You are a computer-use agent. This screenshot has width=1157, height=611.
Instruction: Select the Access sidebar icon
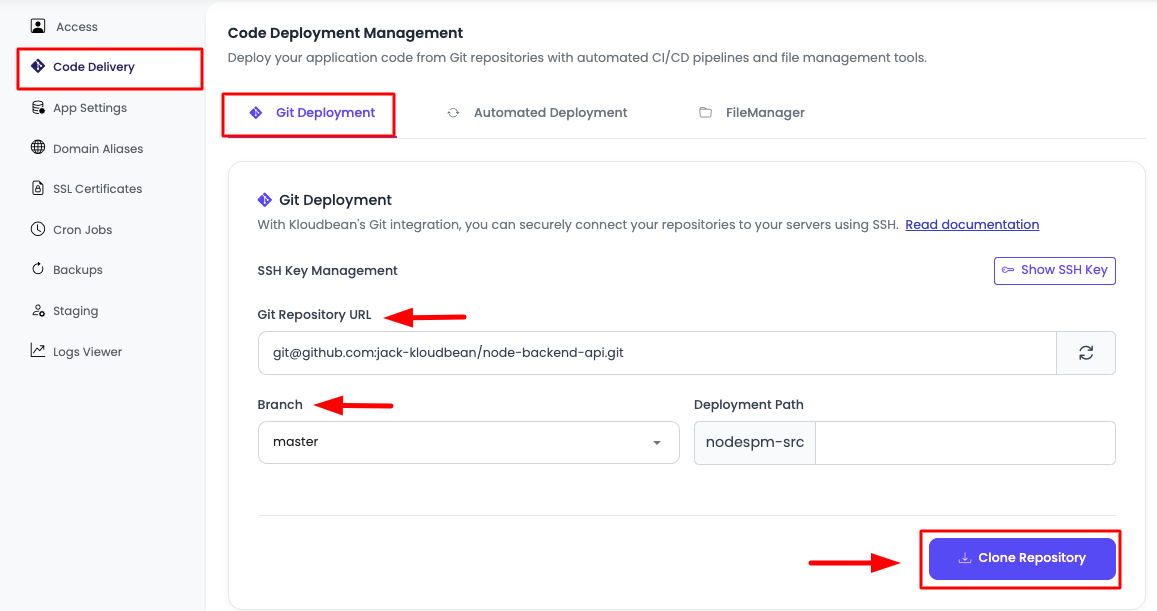click(37, 26)
